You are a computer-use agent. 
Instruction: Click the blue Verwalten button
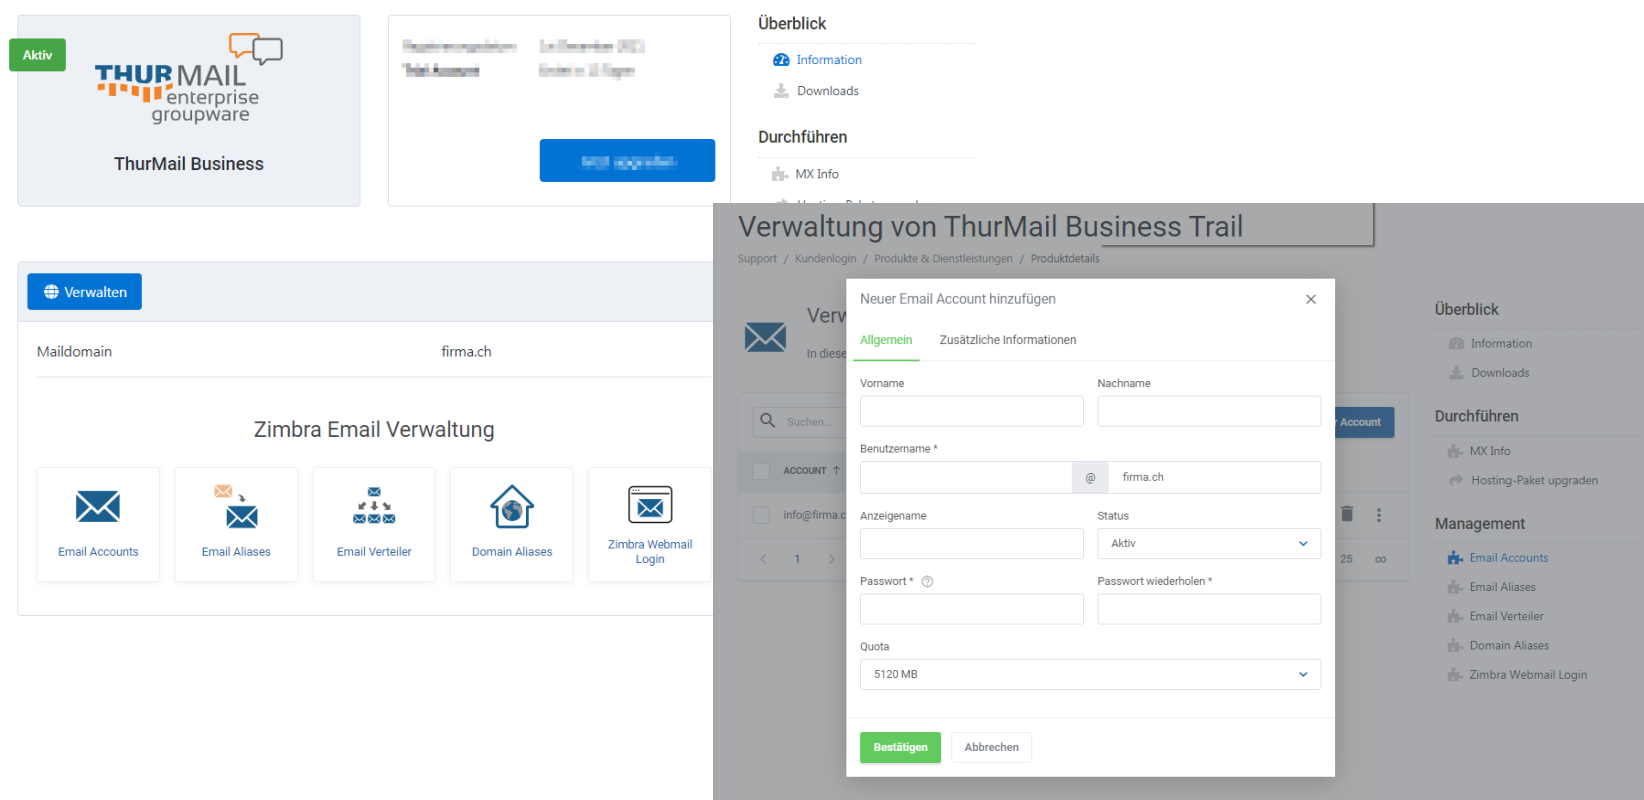[x=84, y=292]
